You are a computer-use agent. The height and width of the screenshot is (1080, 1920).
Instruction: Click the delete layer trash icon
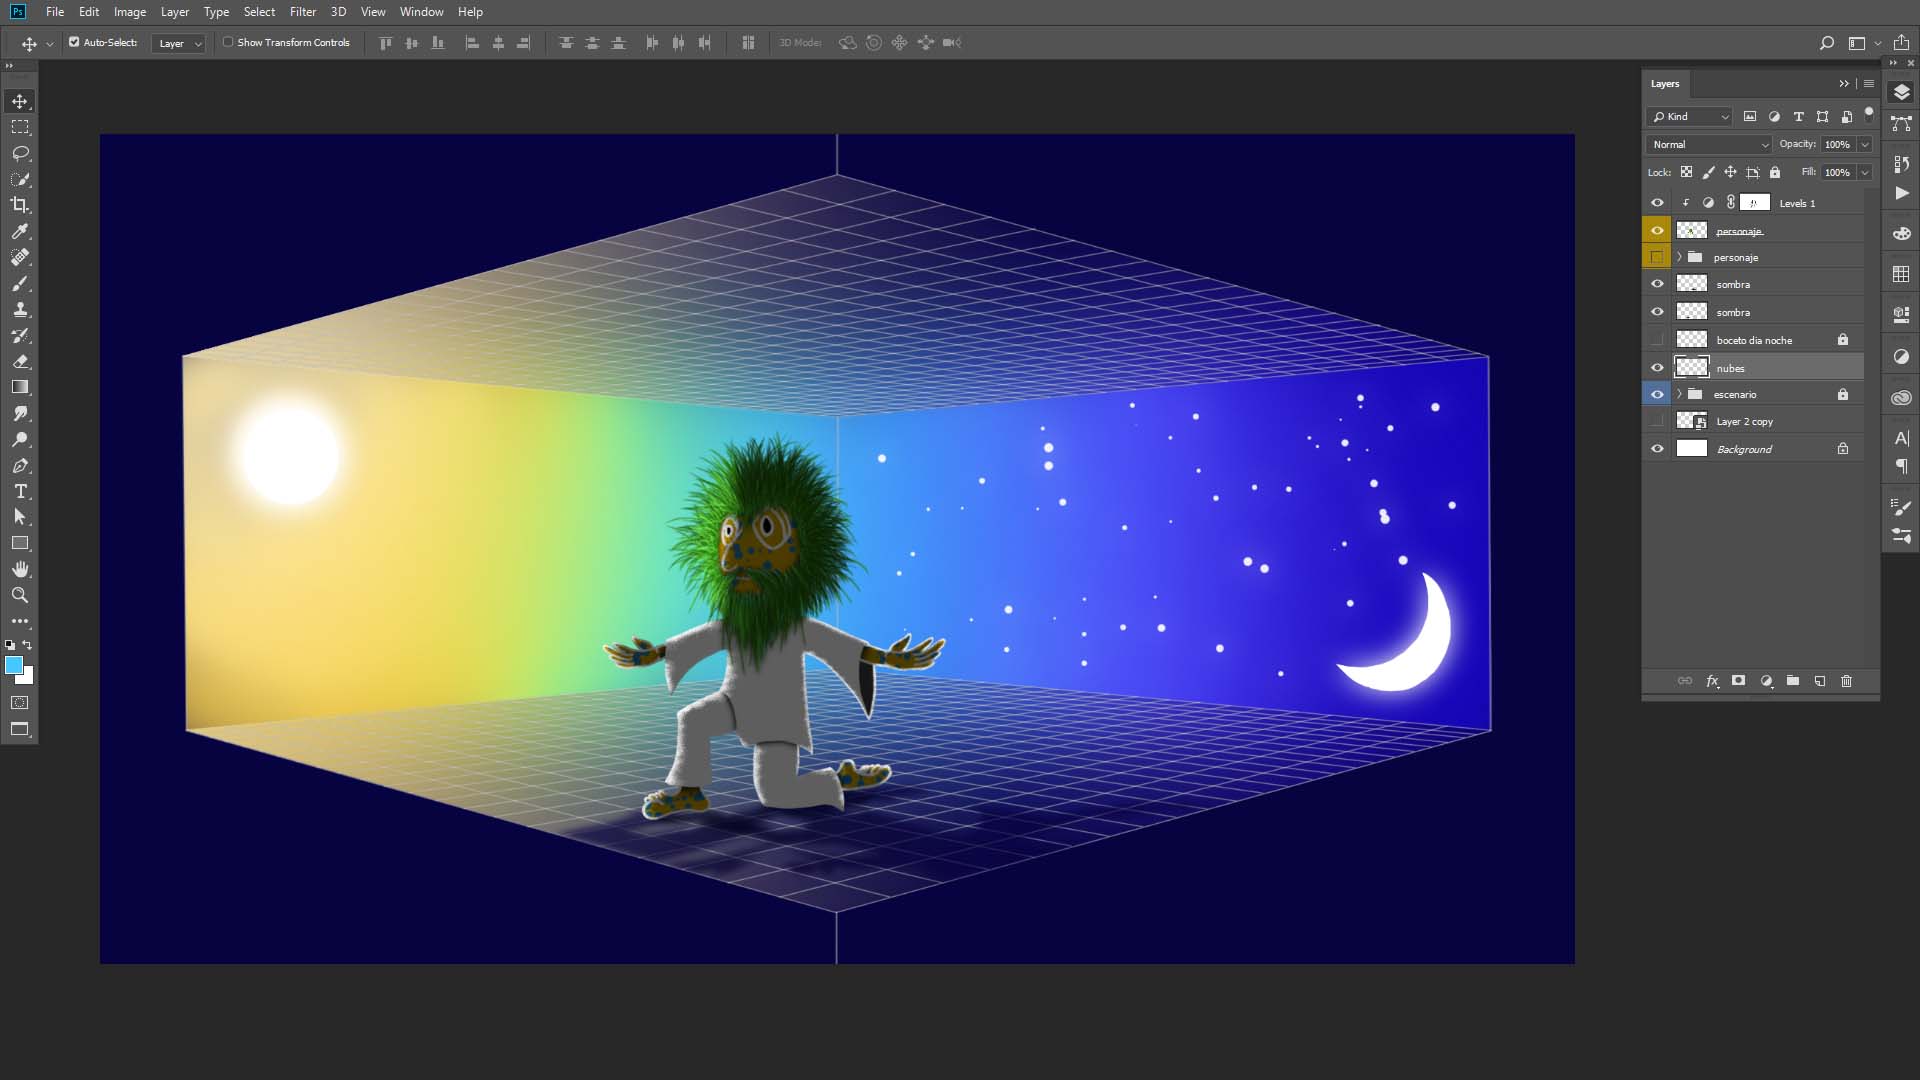coord(1846,681)
